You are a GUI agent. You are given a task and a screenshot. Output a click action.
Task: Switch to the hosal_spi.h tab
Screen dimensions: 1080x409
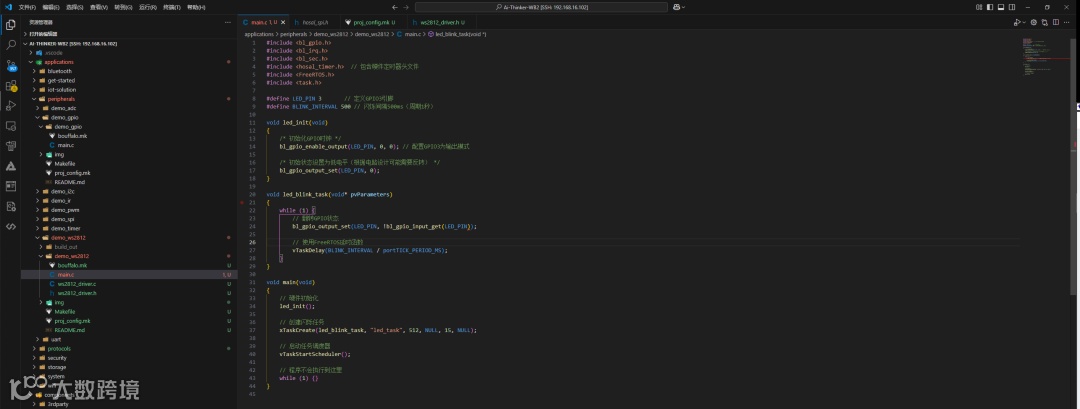[x=315, y=22]
